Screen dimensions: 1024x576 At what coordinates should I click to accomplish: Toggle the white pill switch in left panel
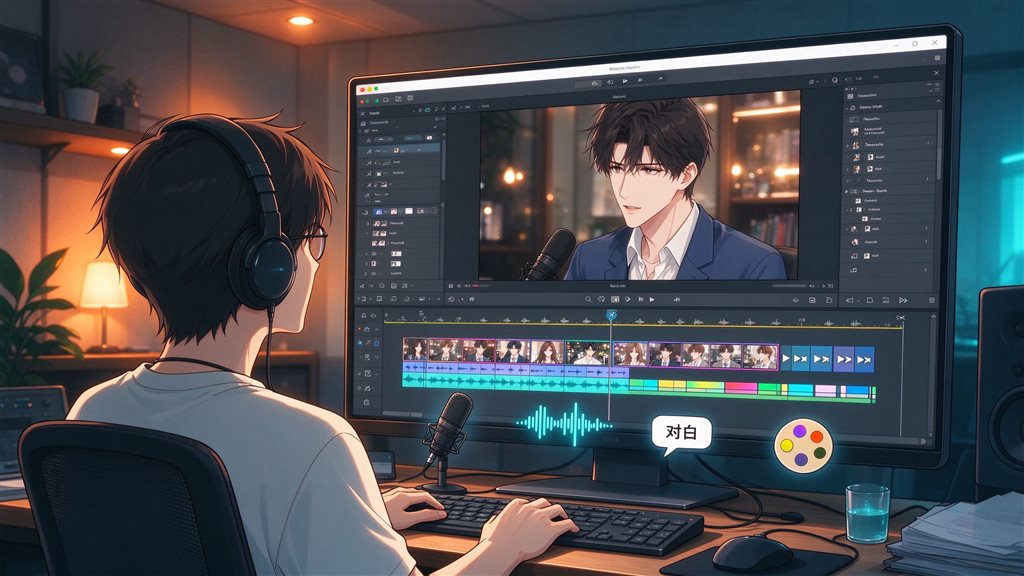pos(429,138)
